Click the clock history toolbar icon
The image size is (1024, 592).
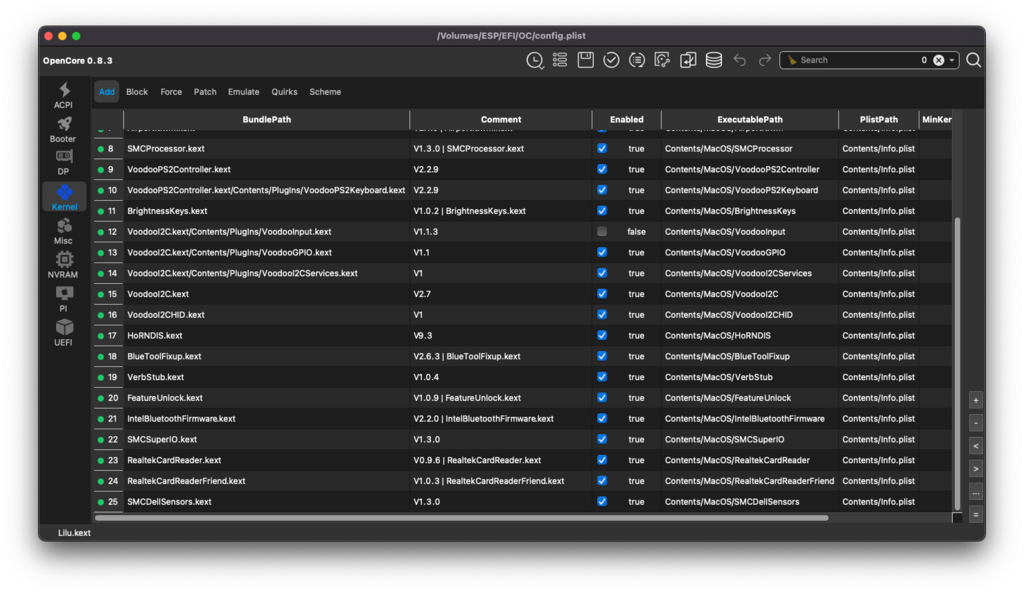pyautogui.click(x=535, y=60)
